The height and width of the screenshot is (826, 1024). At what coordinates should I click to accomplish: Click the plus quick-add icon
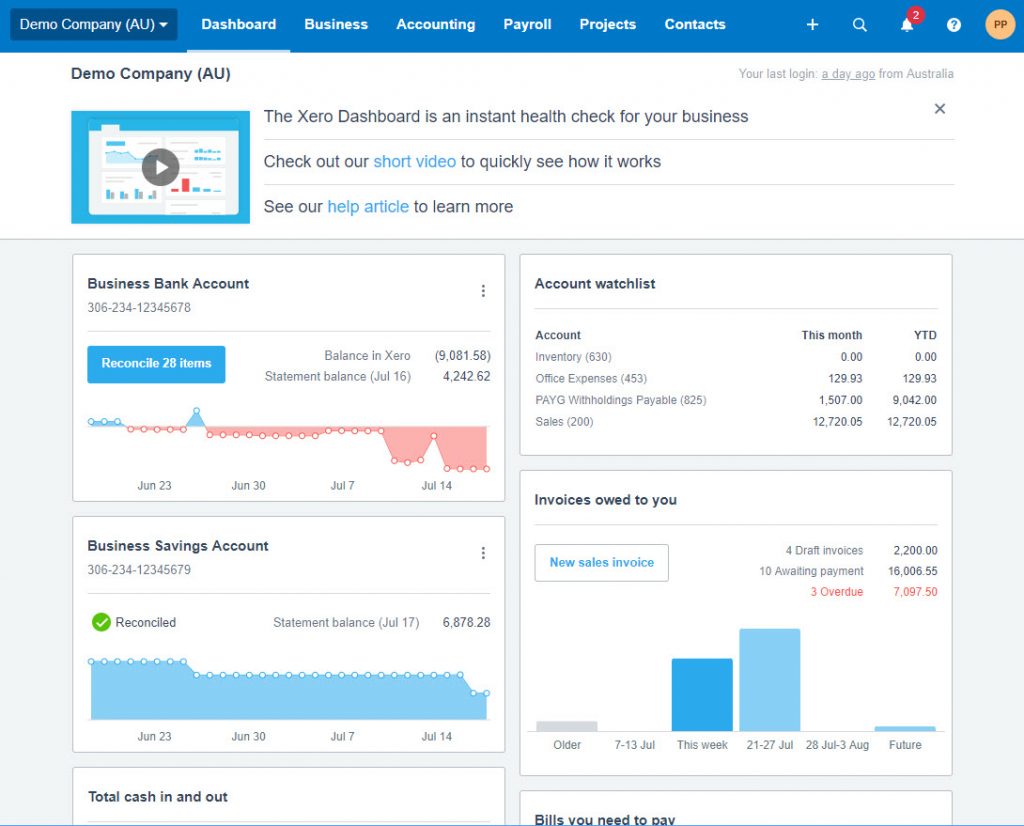click(x=812, y=25)
